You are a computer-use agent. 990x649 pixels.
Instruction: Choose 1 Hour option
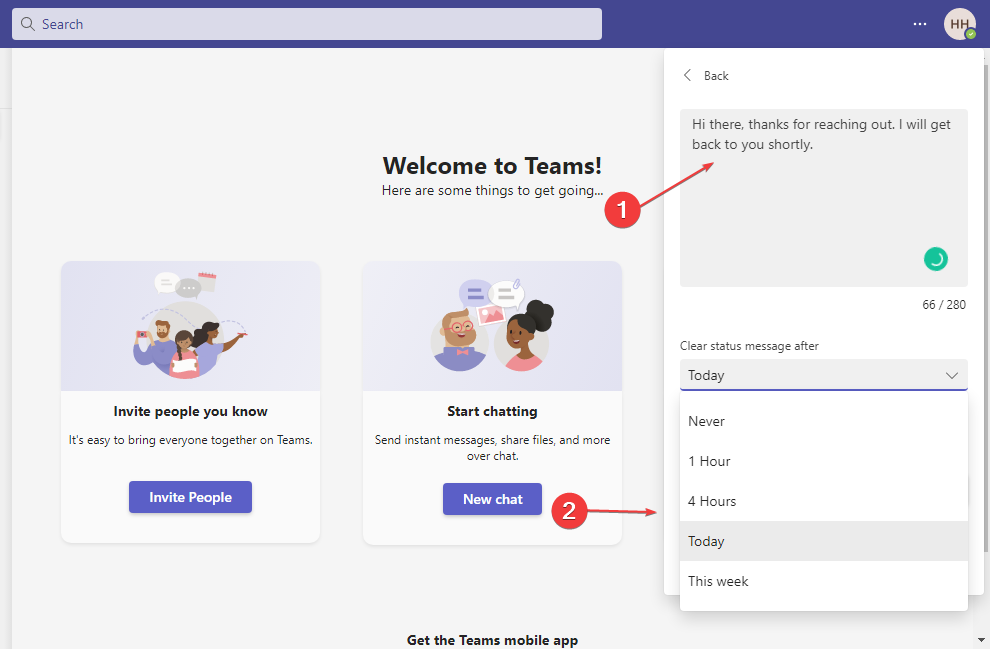823,461
